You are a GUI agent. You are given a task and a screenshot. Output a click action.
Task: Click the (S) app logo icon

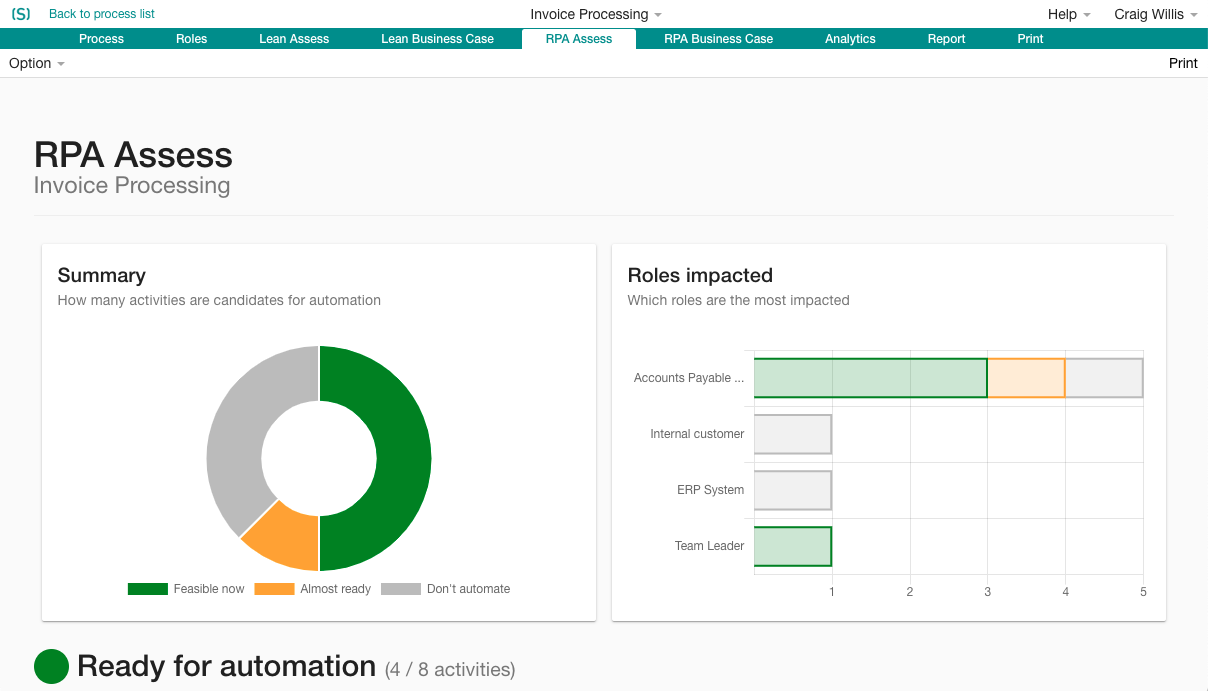tap(21, 14)
